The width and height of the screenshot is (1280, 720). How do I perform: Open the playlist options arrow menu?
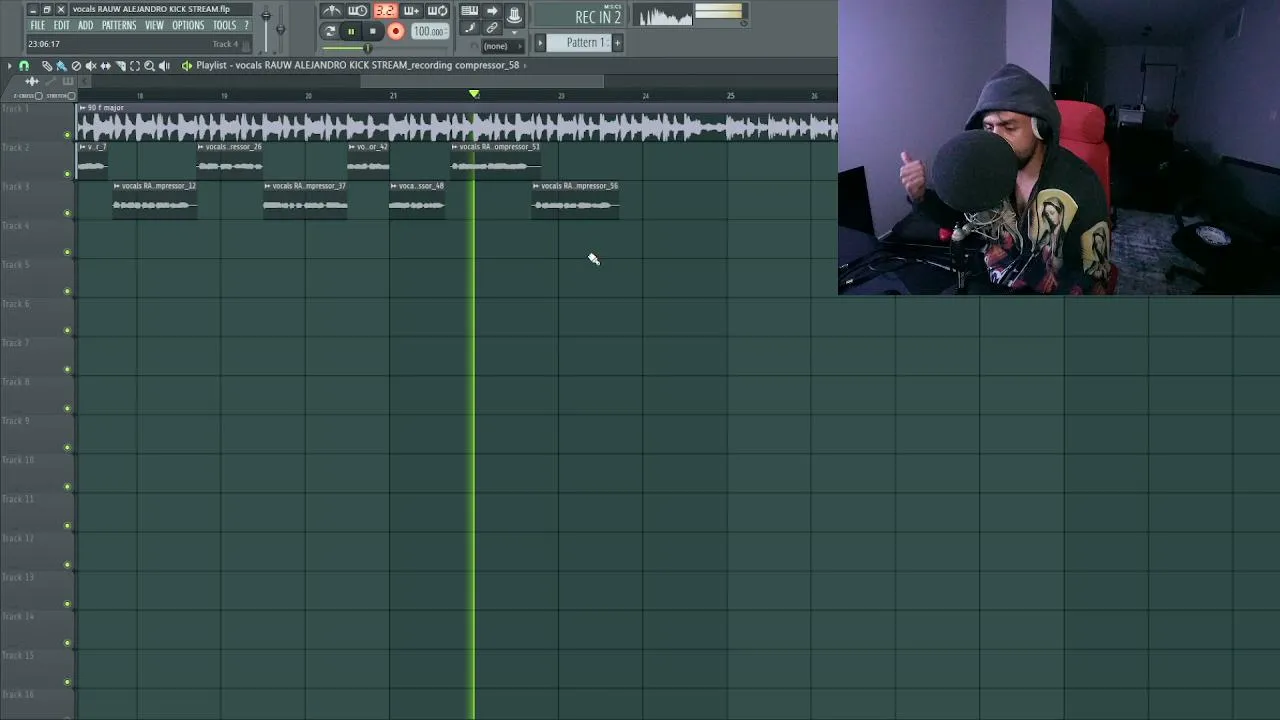point(10,66)
